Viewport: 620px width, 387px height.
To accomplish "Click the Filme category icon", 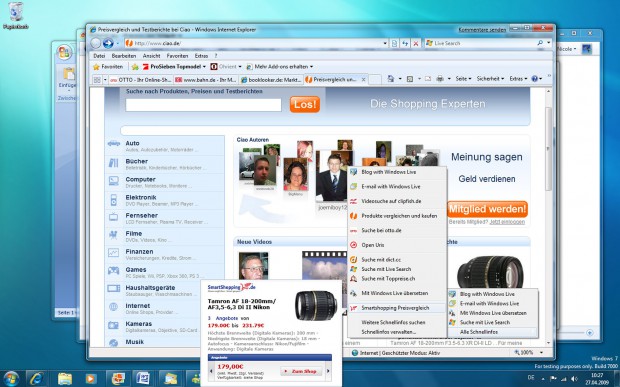I will pos(113,235).
